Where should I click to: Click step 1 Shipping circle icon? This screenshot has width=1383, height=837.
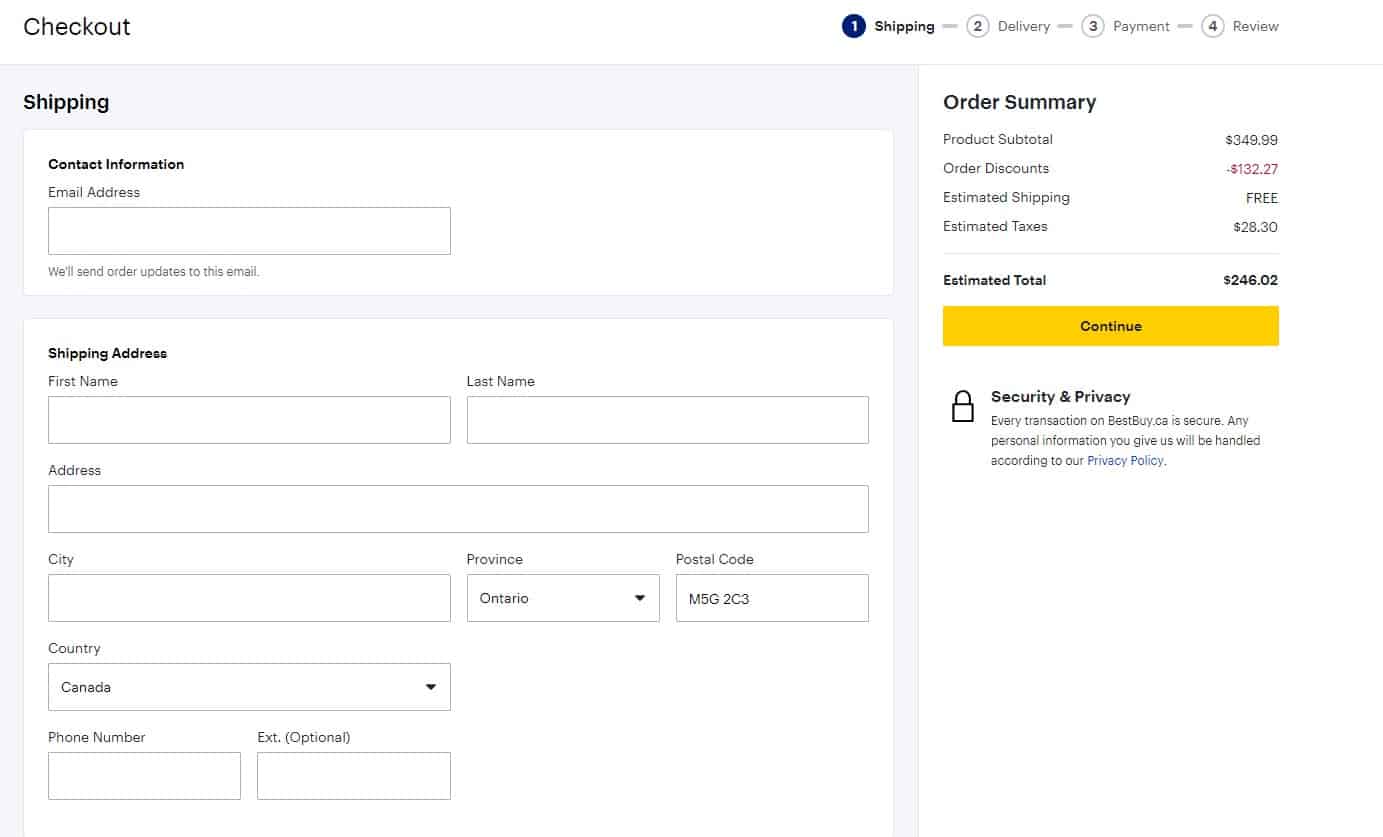pos(853,27)
